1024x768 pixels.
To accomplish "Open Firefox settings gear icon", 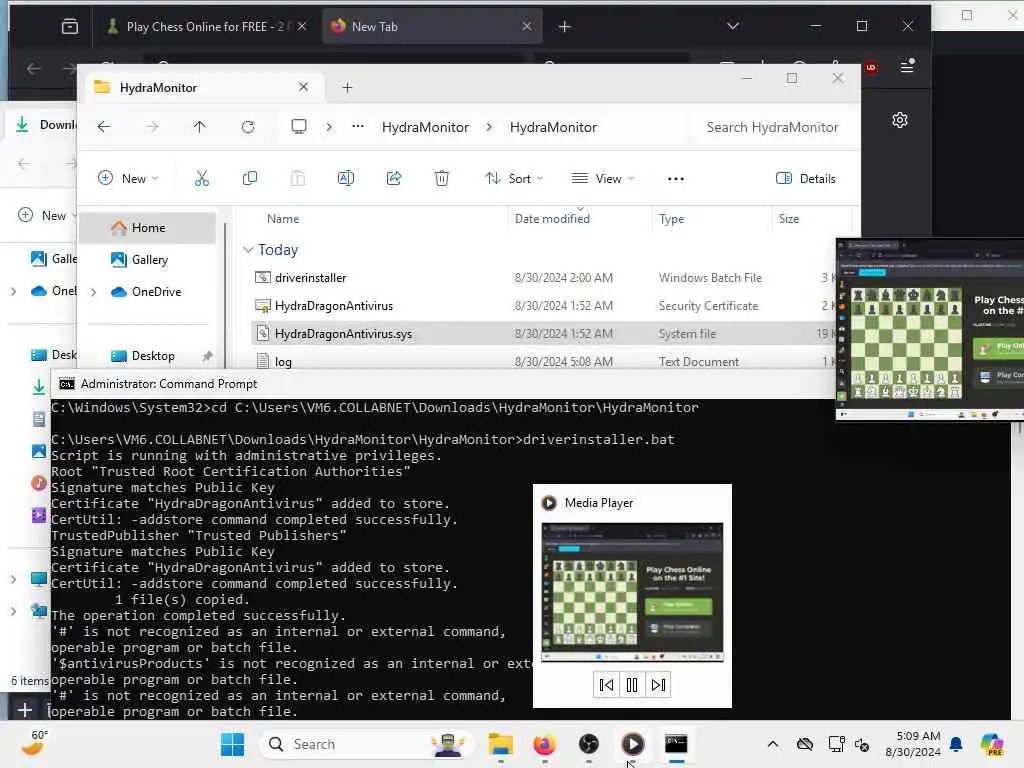I will pyautogui.click(x=900, y=120).
